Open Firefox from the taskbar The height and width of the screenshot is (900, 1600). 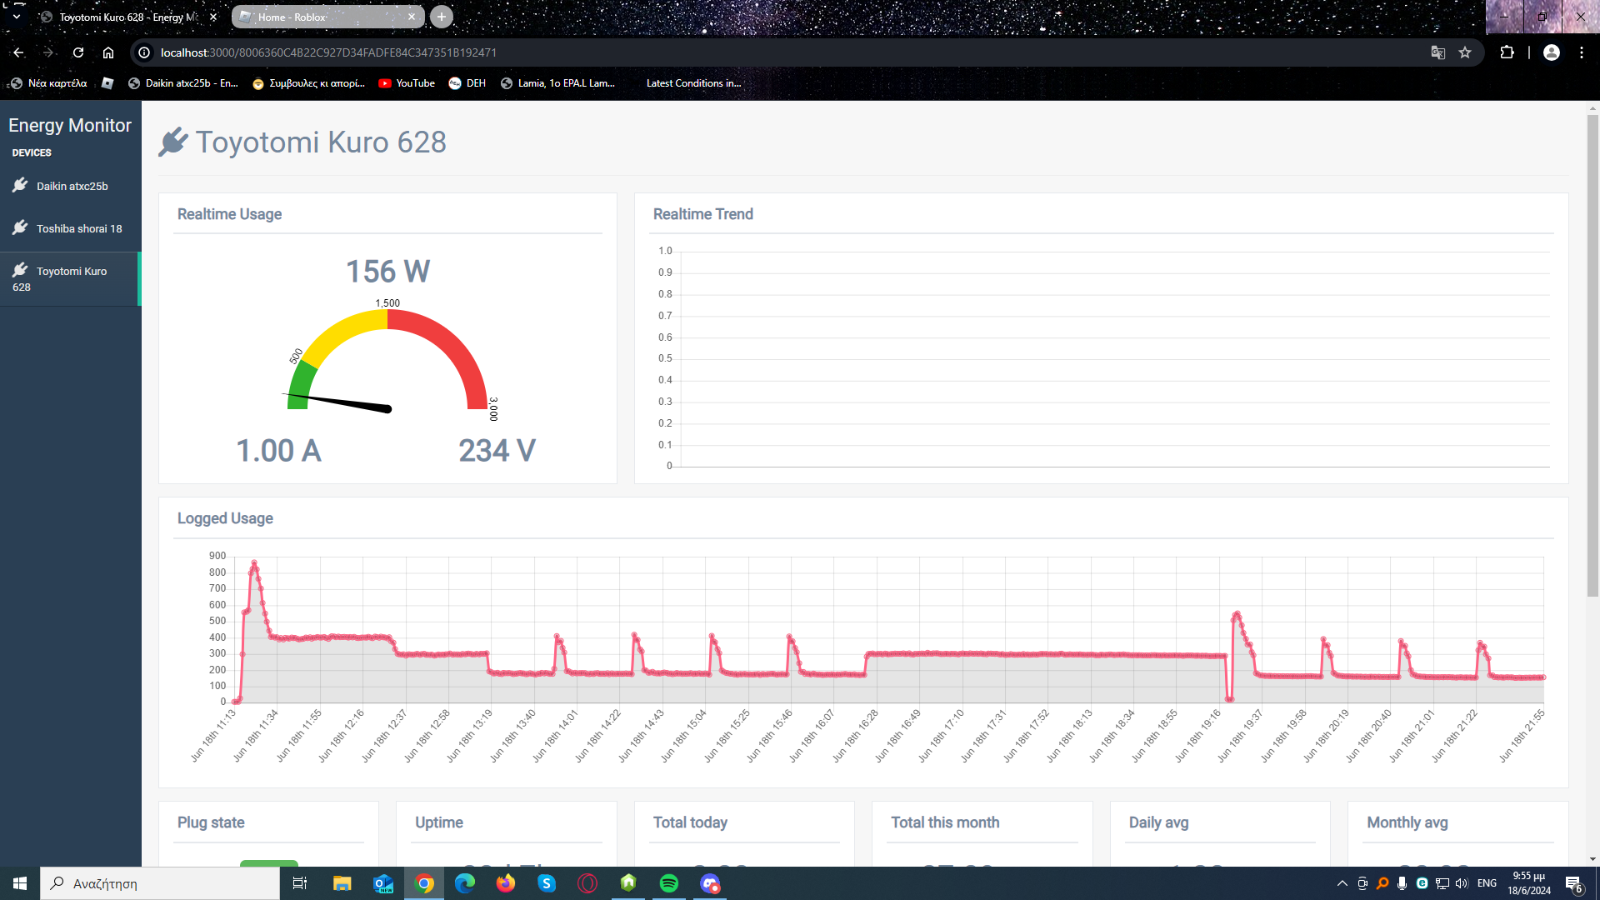coord(506,883)
